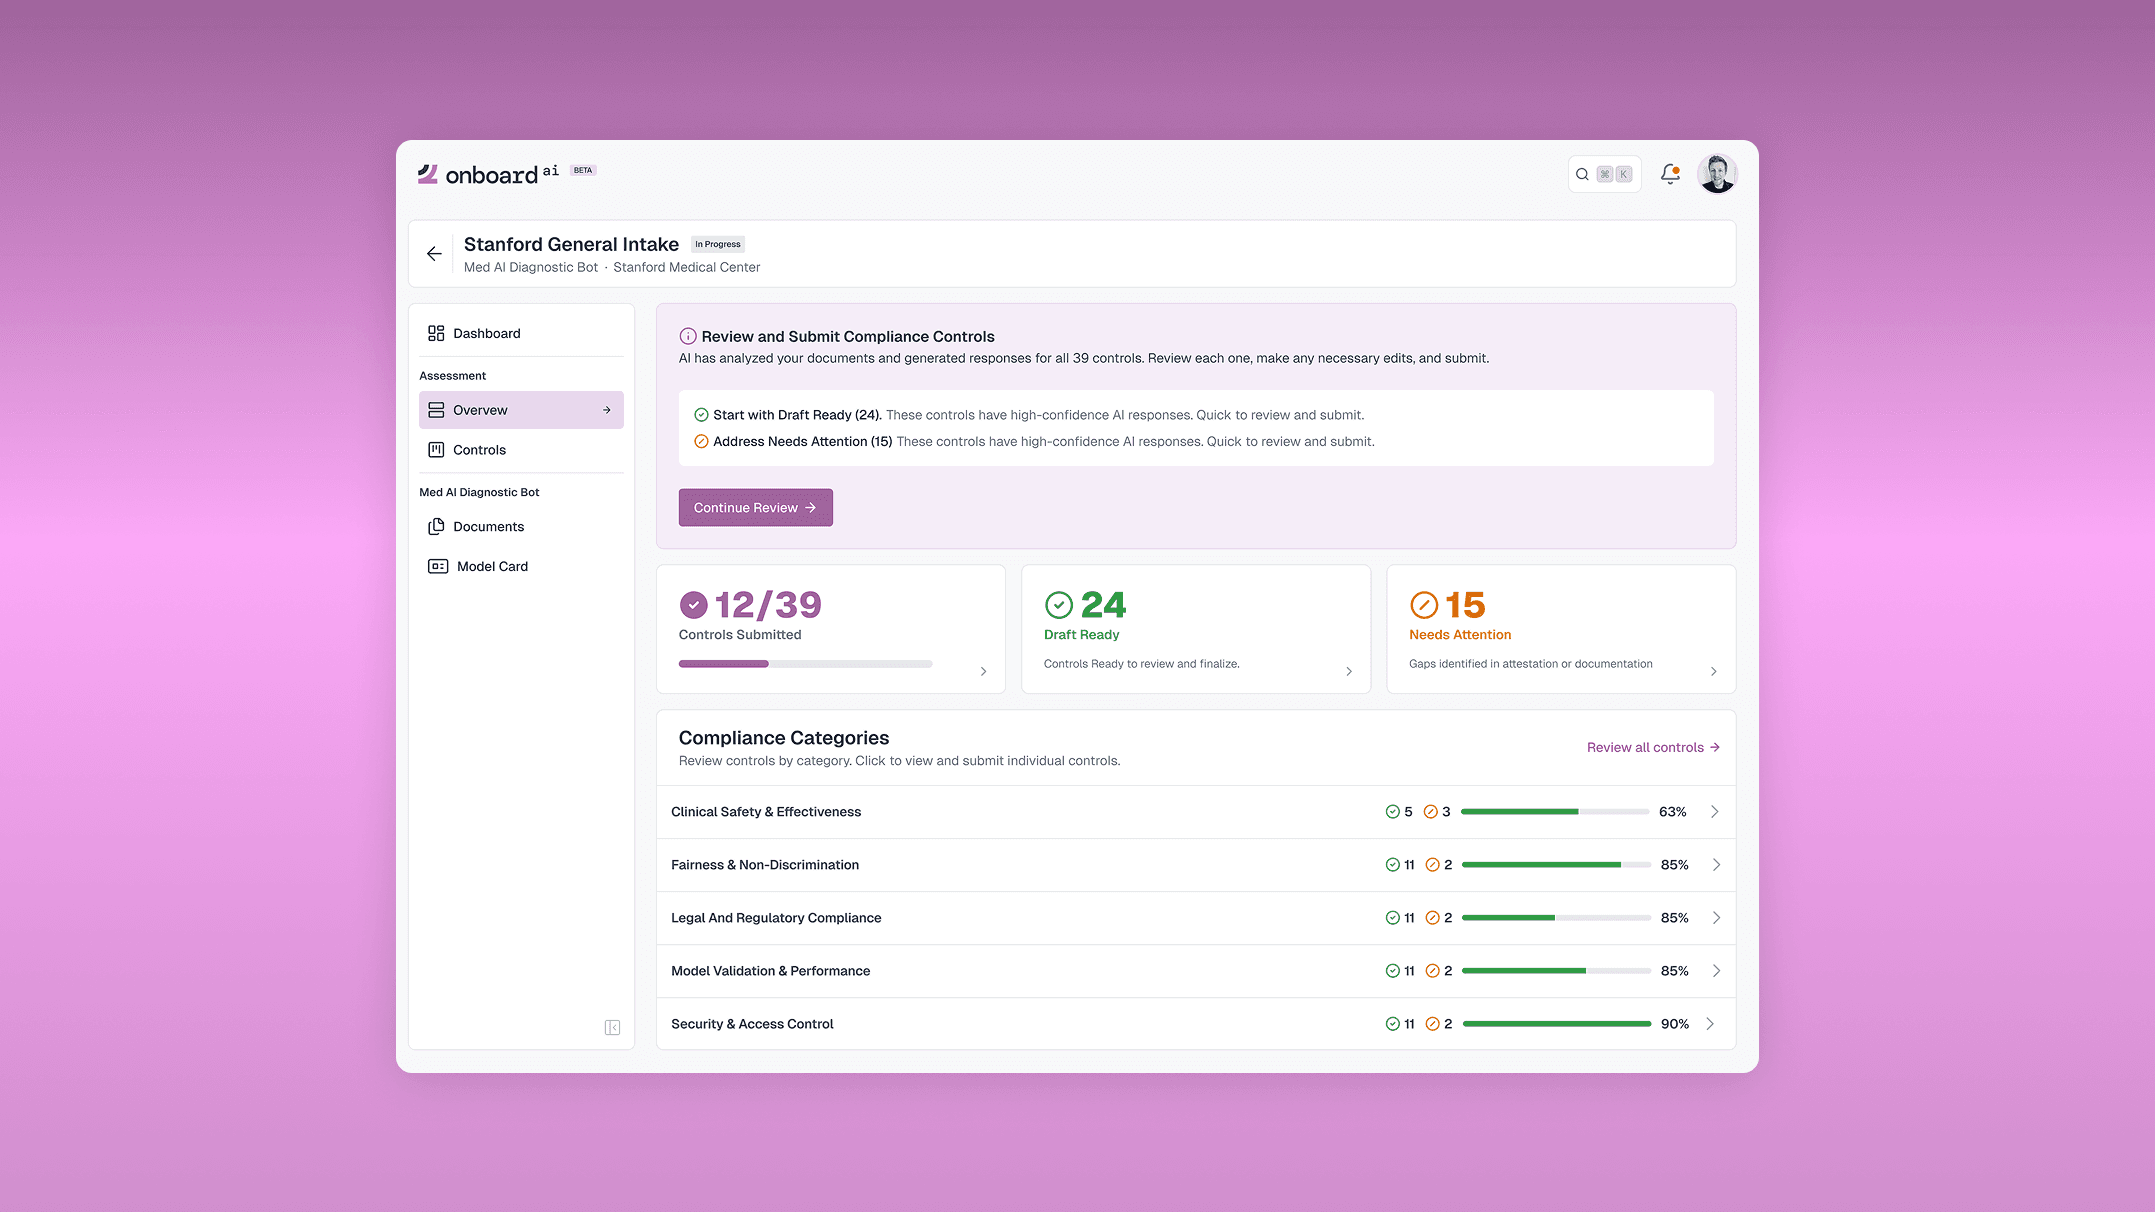The height and width of the screenshot is (1212, 2155).
Task: Open the Model Card page
Action: pyautogui.click(x=491, y=566)
